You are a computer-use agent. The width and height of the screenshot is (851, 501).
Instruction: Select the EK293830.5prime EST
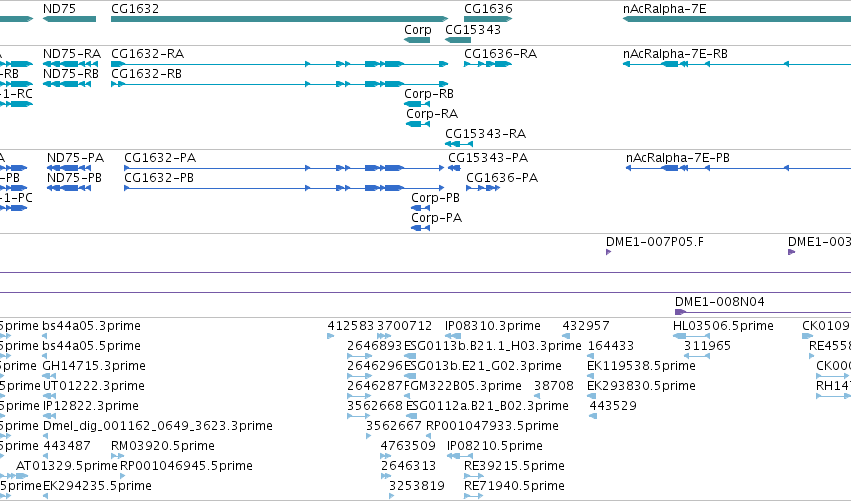tap(591, 396)
